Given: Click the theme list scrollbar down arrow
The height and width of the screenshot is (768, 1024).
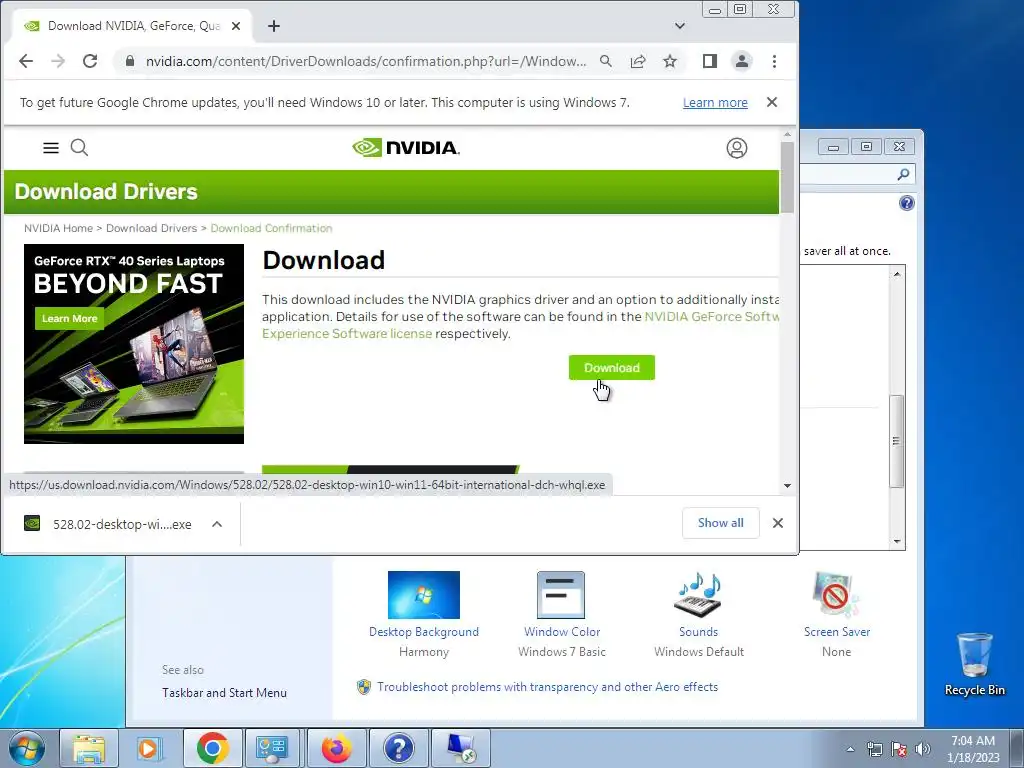Looking at the screenshot, I should [897, 541].
